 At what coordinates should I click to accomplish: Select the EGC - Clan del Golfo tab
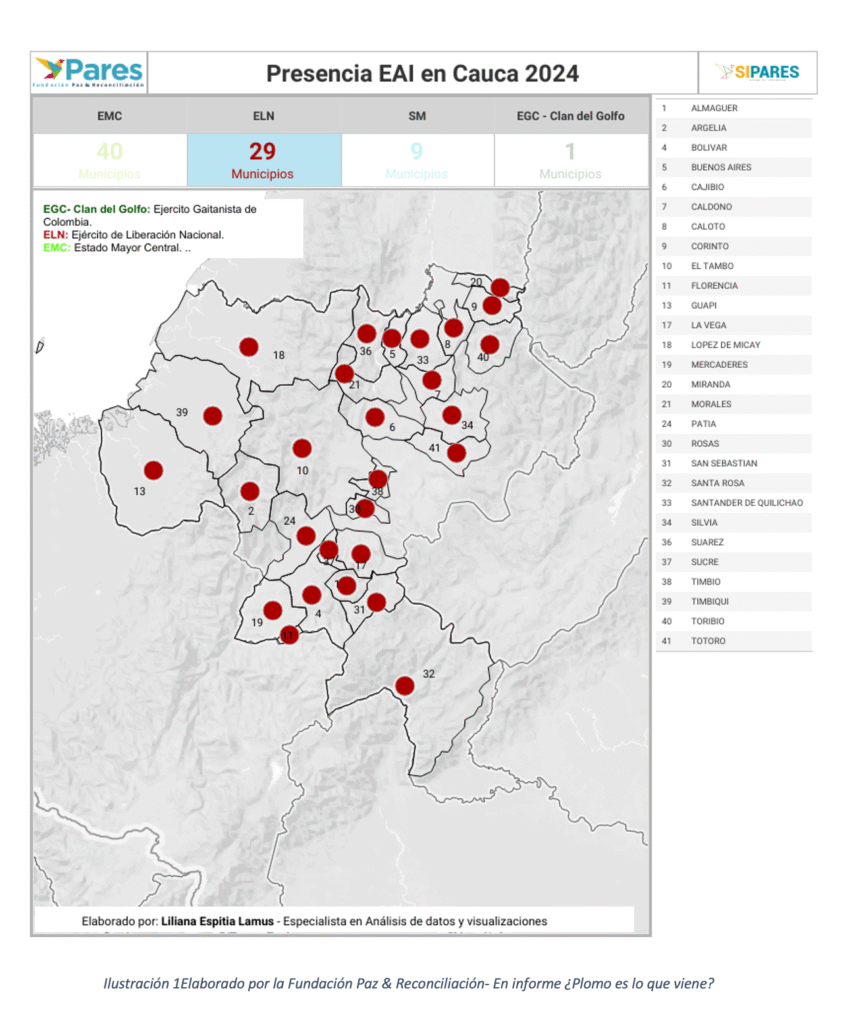point(570,116)
